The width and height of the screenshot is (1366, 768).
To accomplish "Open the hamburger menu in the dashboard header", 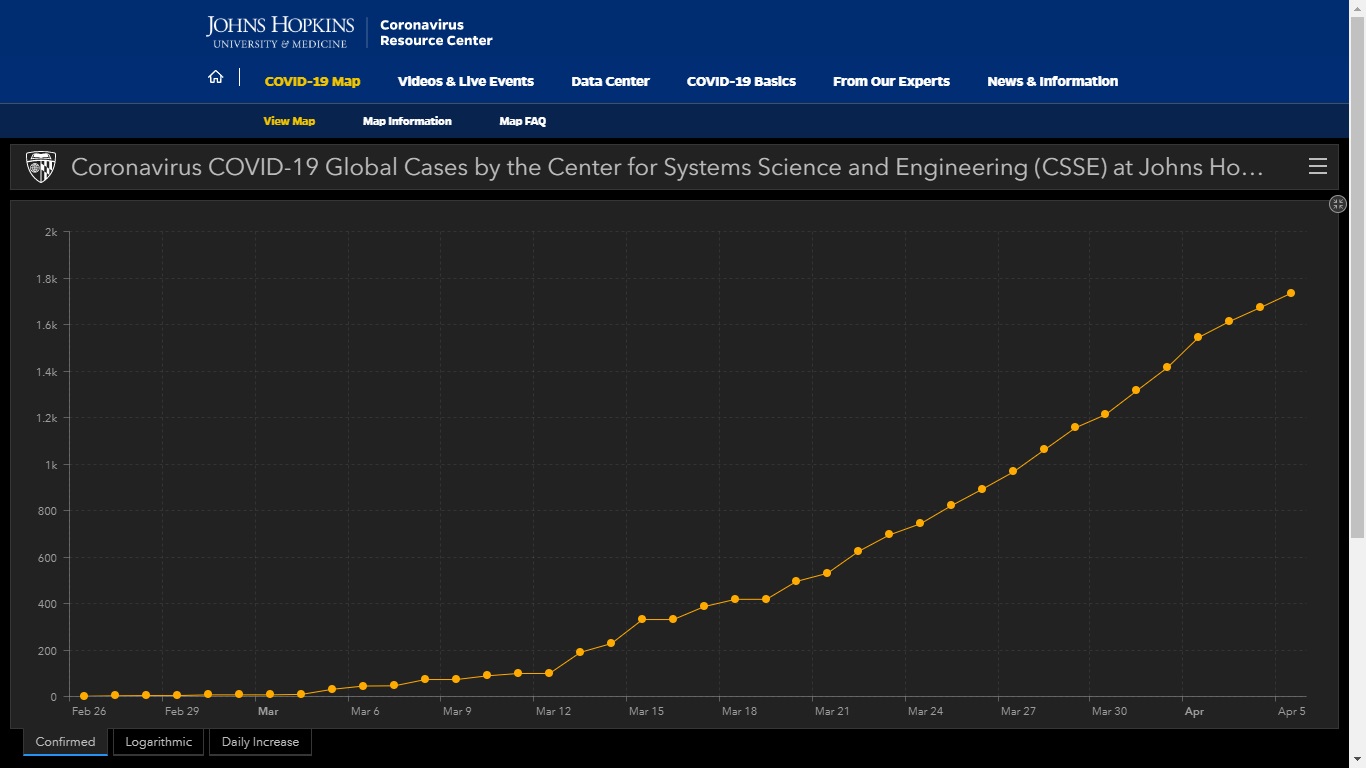I will tap(1318, 167).
